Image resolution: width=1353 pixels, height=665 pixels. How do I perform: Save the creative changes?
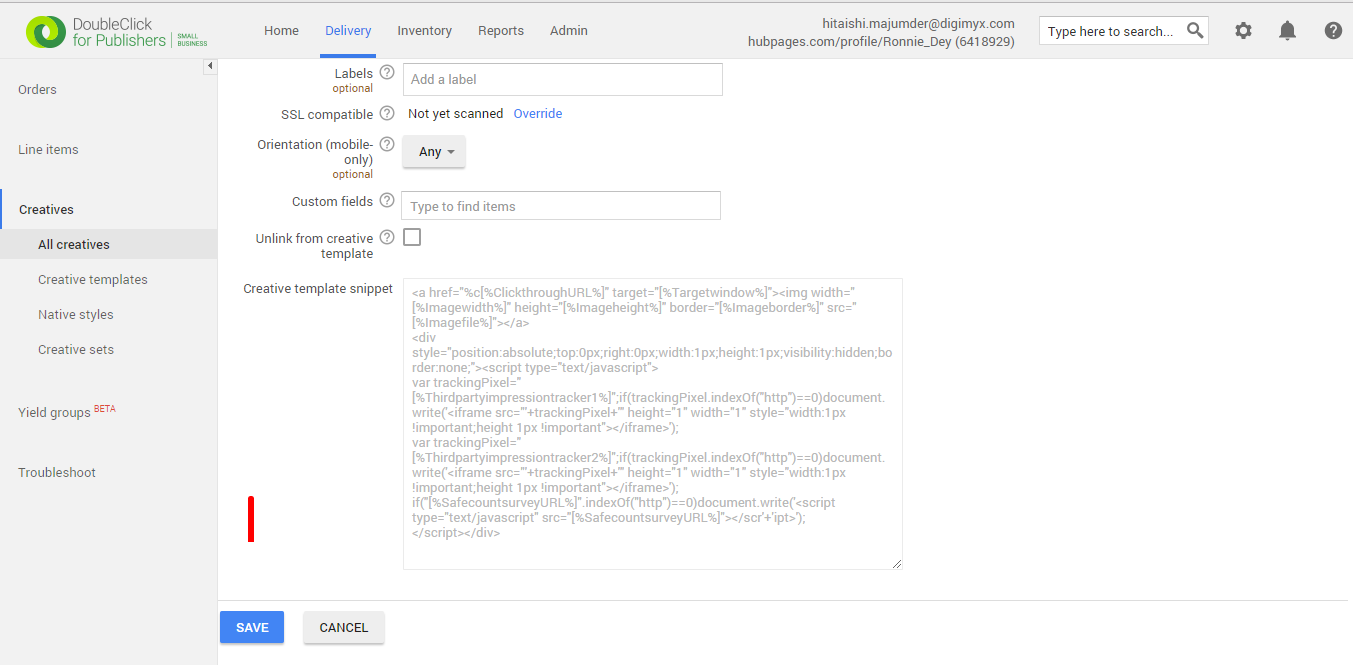(251, 627)
